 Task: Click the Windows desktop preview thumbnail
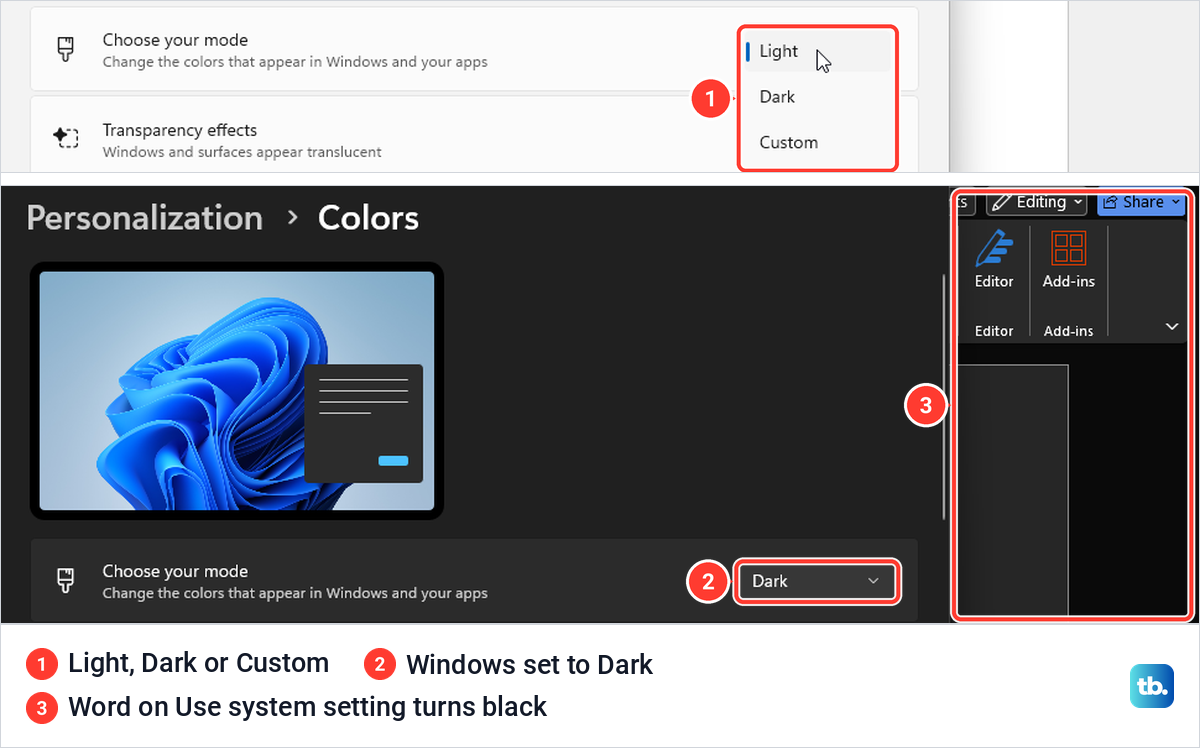coord(237,391)
